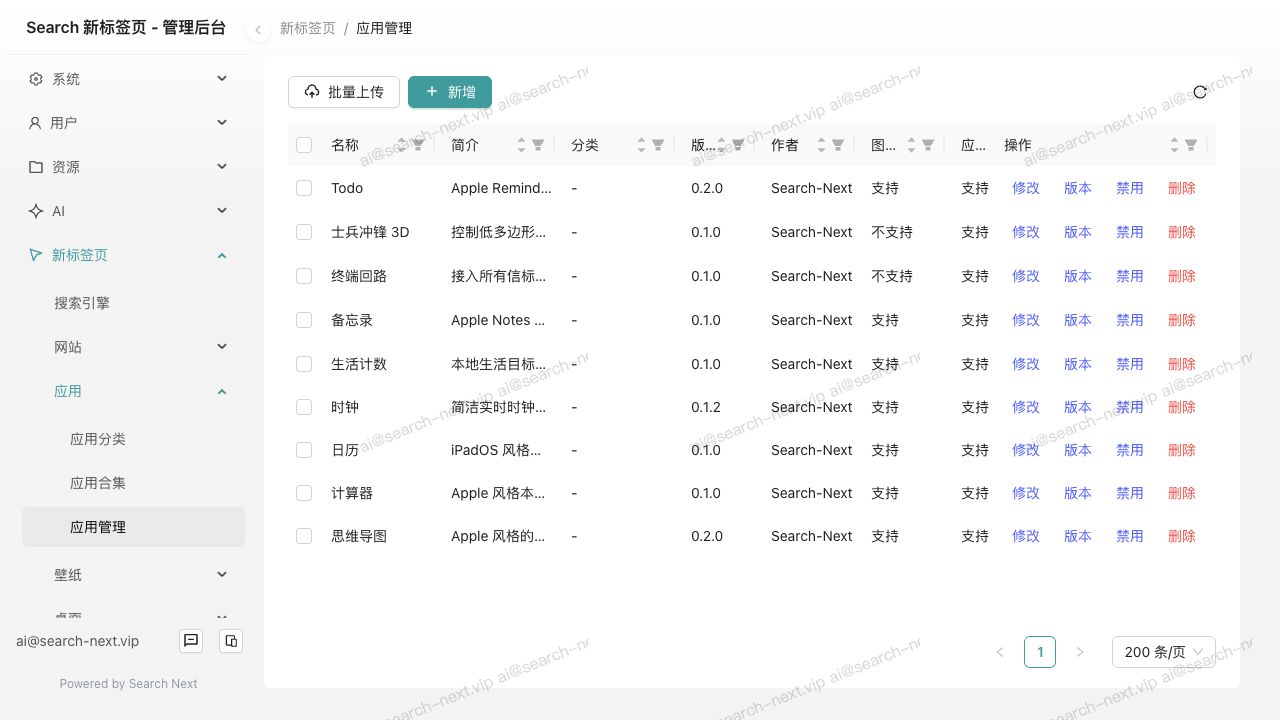Click the 批量上传 button
The image size is (1280, 720).
pos(344,92)
